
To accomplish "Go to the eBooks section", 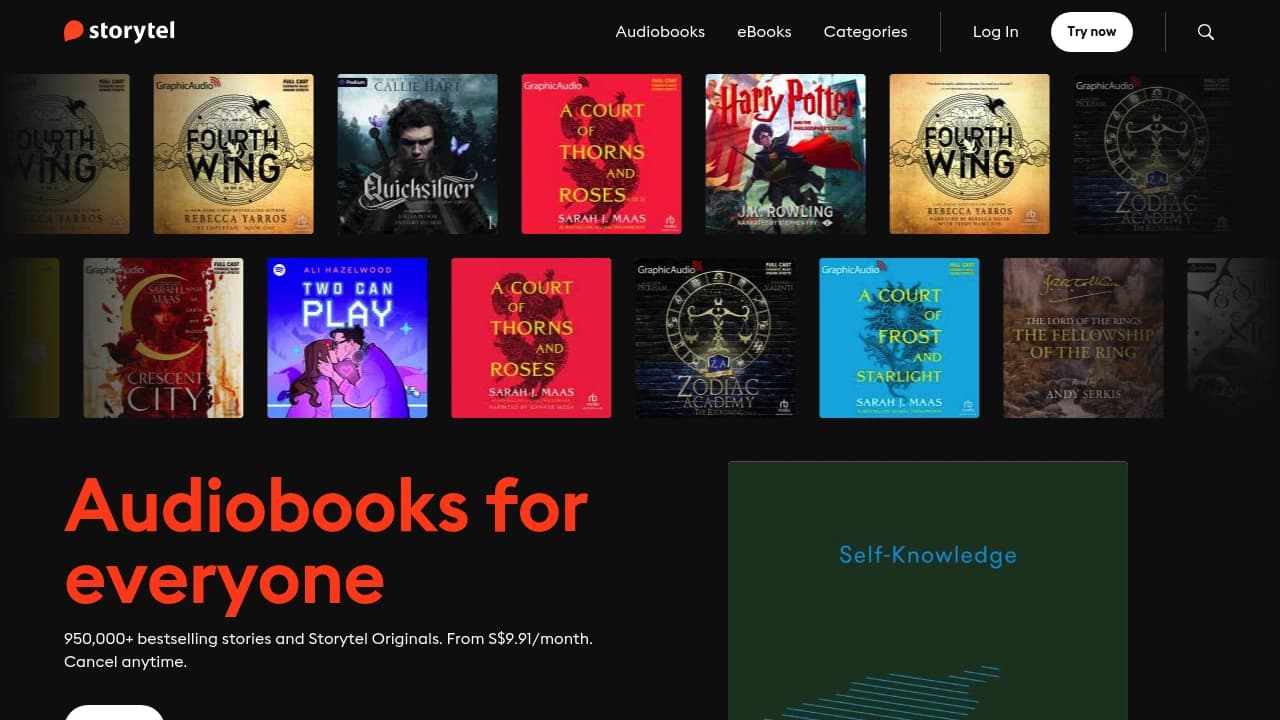I will click(764, 32).
